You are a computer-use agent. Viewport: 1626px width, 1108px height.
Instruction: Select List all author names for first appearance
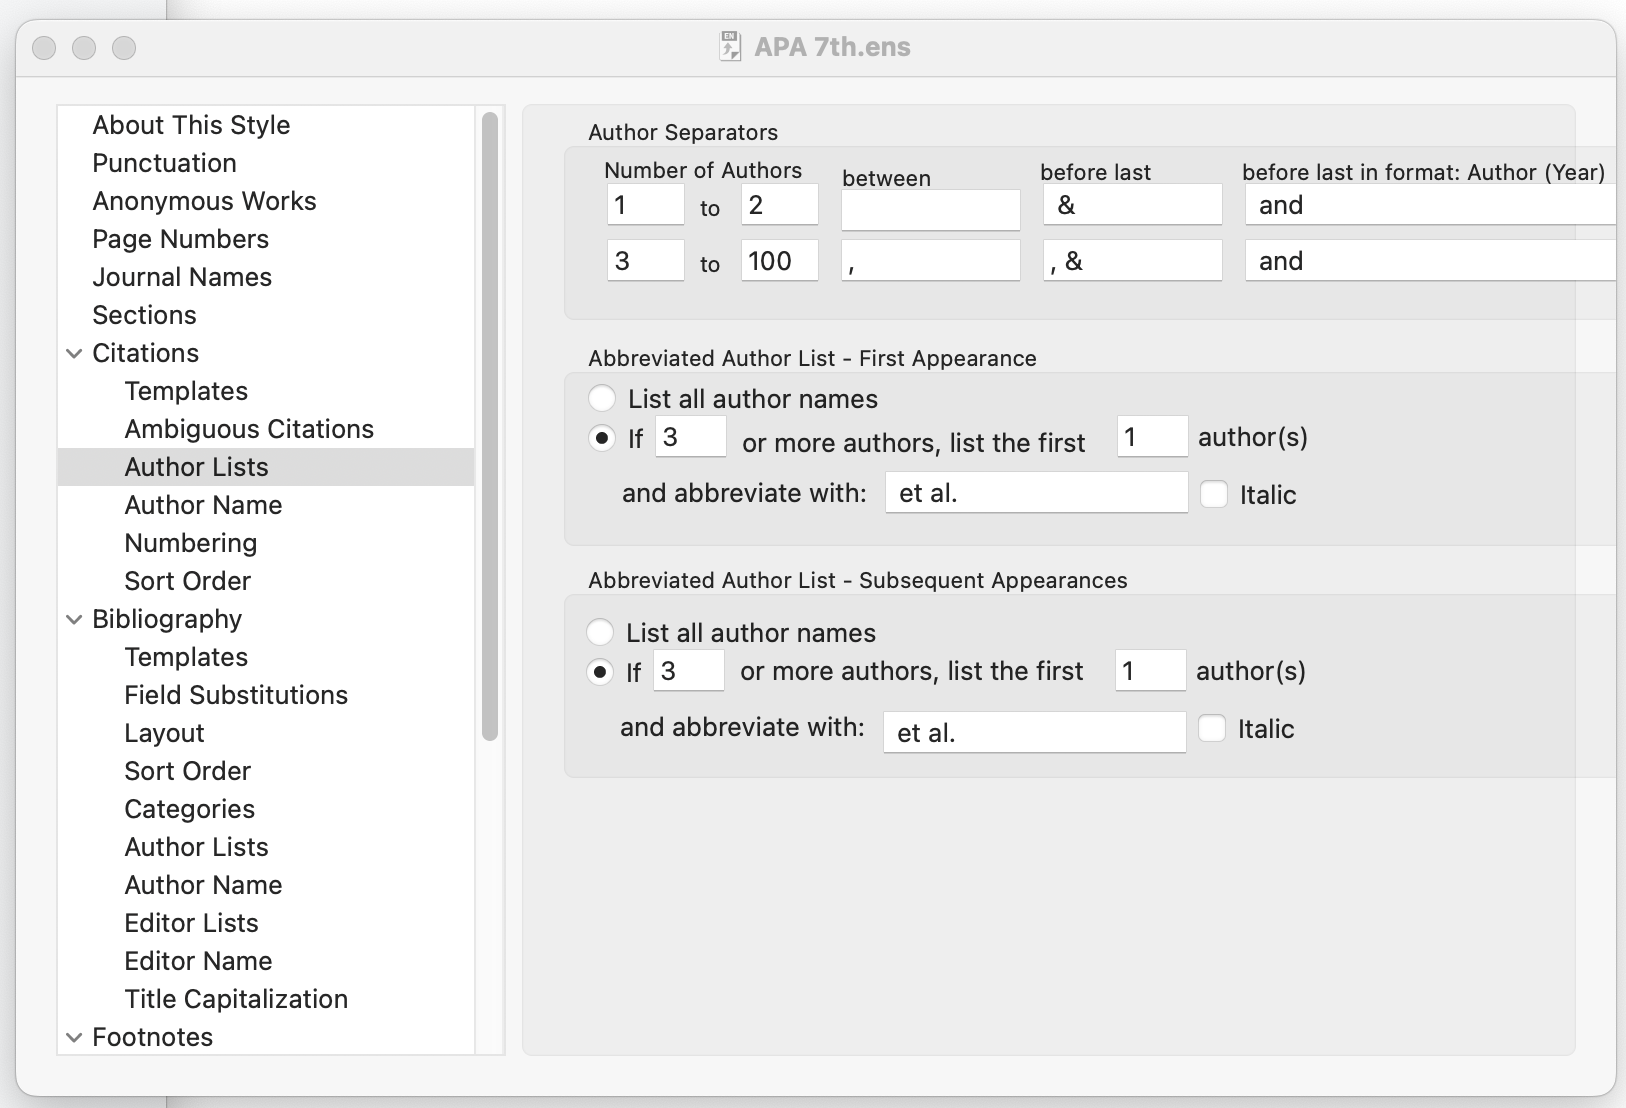point(602,398)
